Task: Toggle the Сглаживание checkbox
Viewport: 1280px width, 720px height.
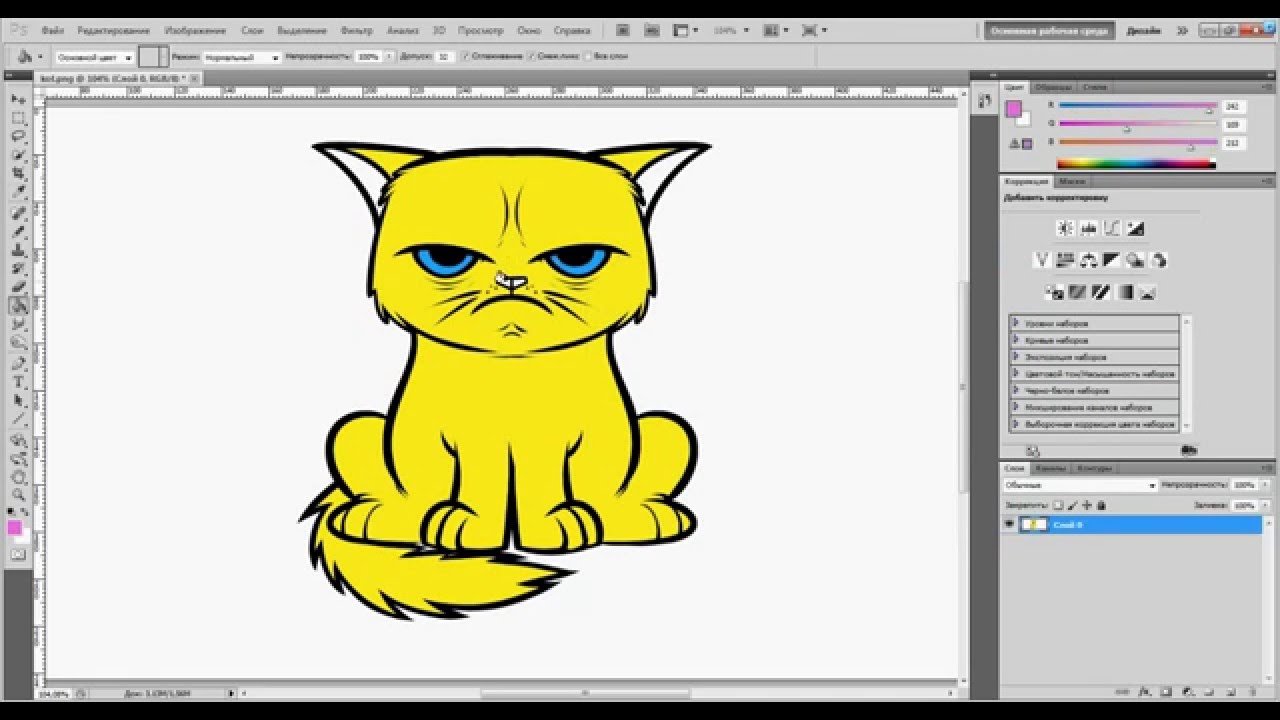Action: point(465,57)
